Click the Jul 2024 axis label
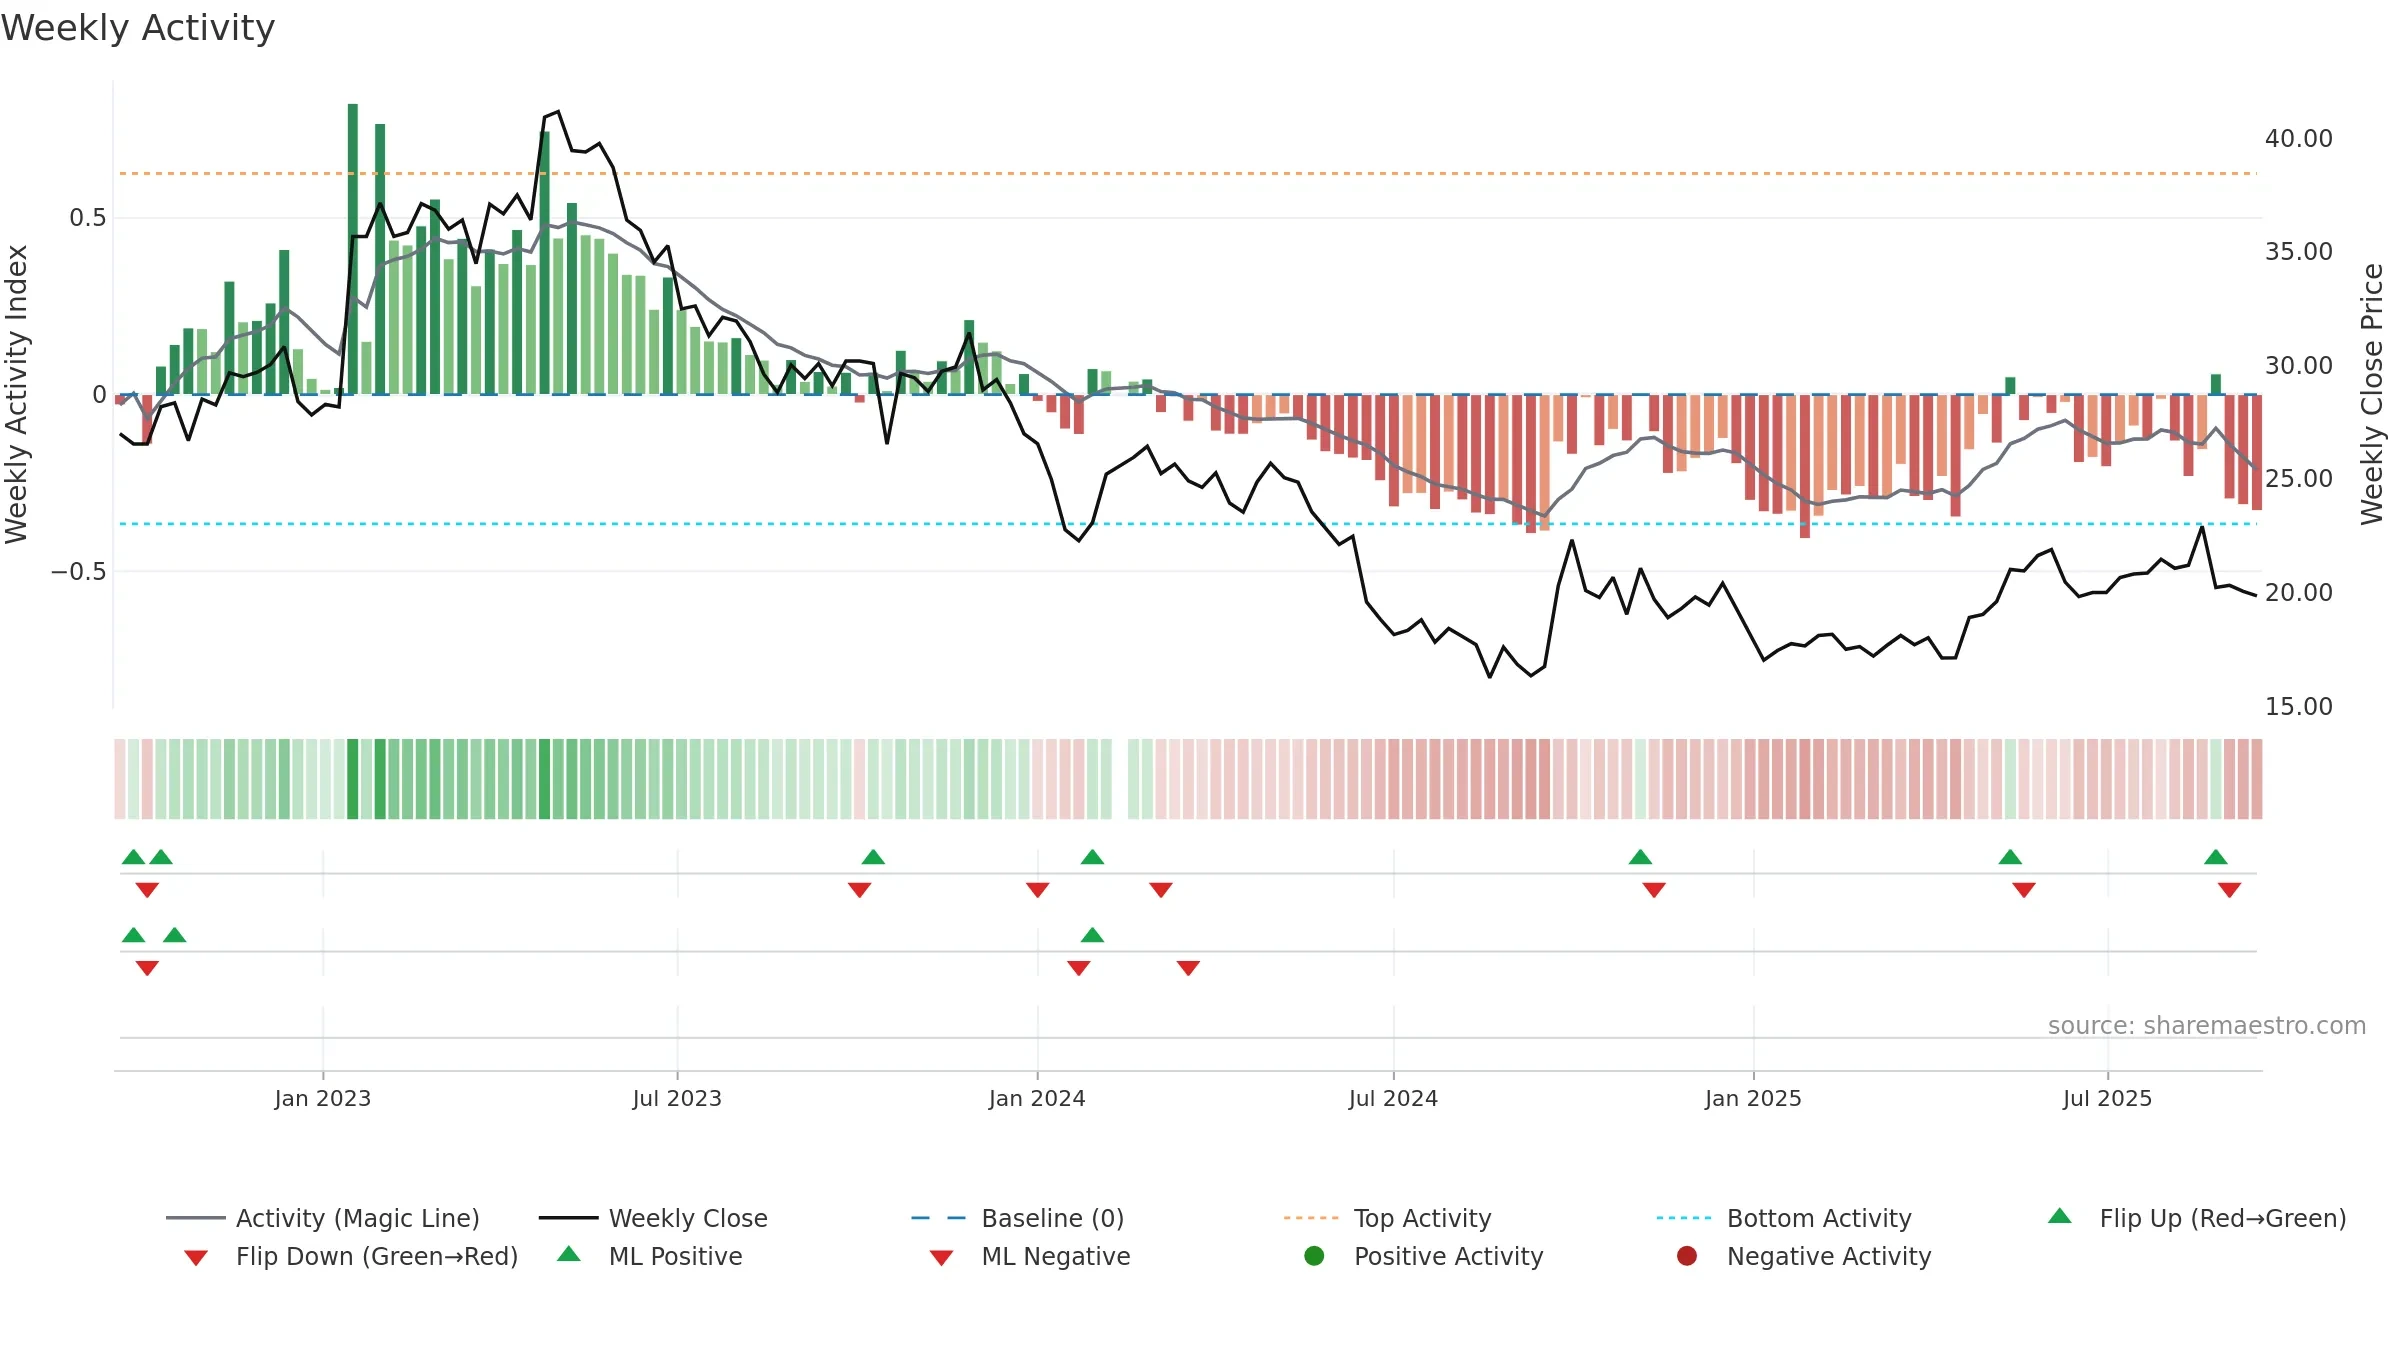The height and width of the screenshot is (1350, 2400). pyautogui.click(x=1393, y=1098)
